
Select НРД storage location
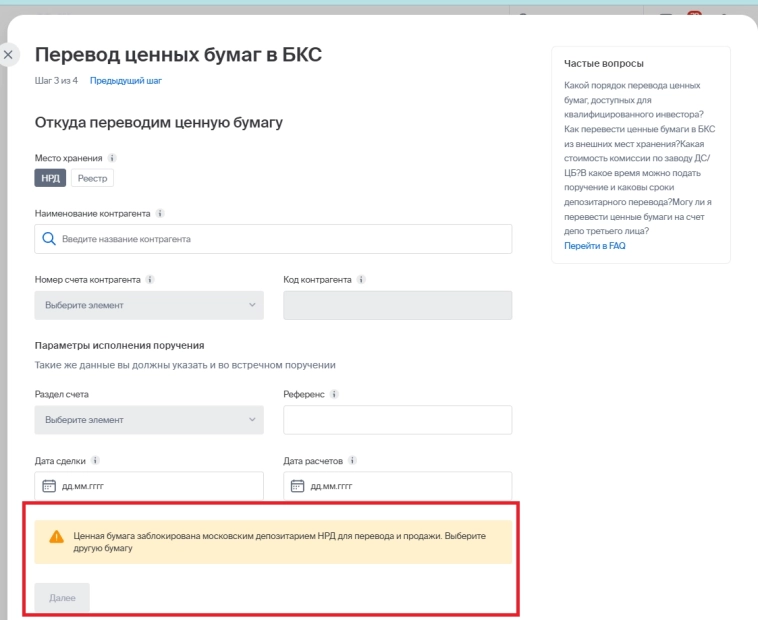[50, 178]
